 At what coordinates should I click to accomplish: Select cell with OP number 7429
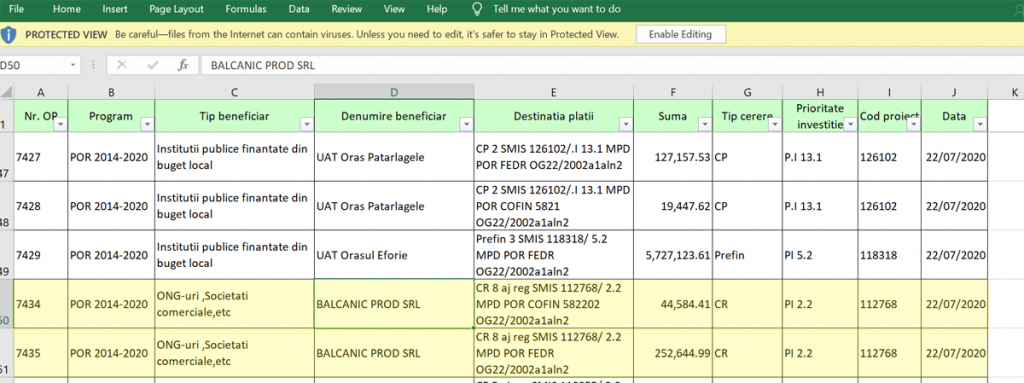click(x=41, y=255)
